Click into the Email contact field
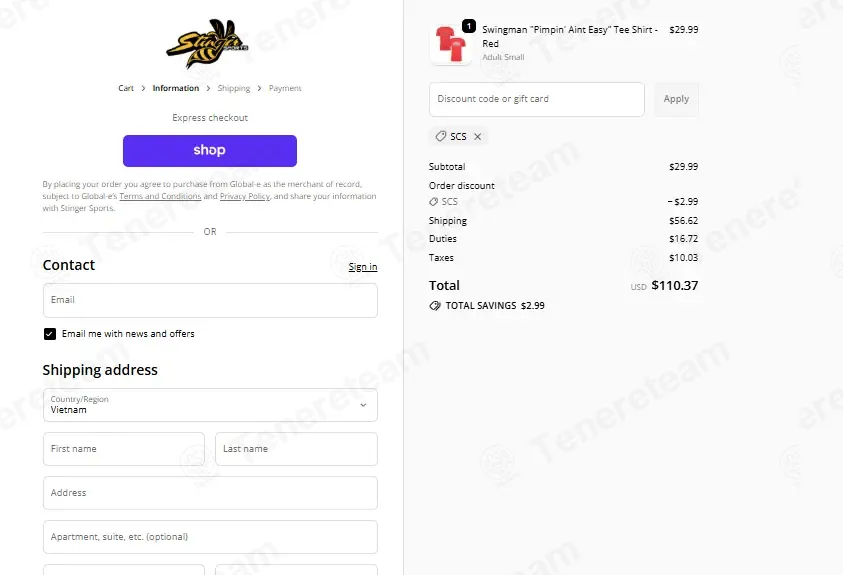Viewport: 843px width, 575px height. (210, 300)
